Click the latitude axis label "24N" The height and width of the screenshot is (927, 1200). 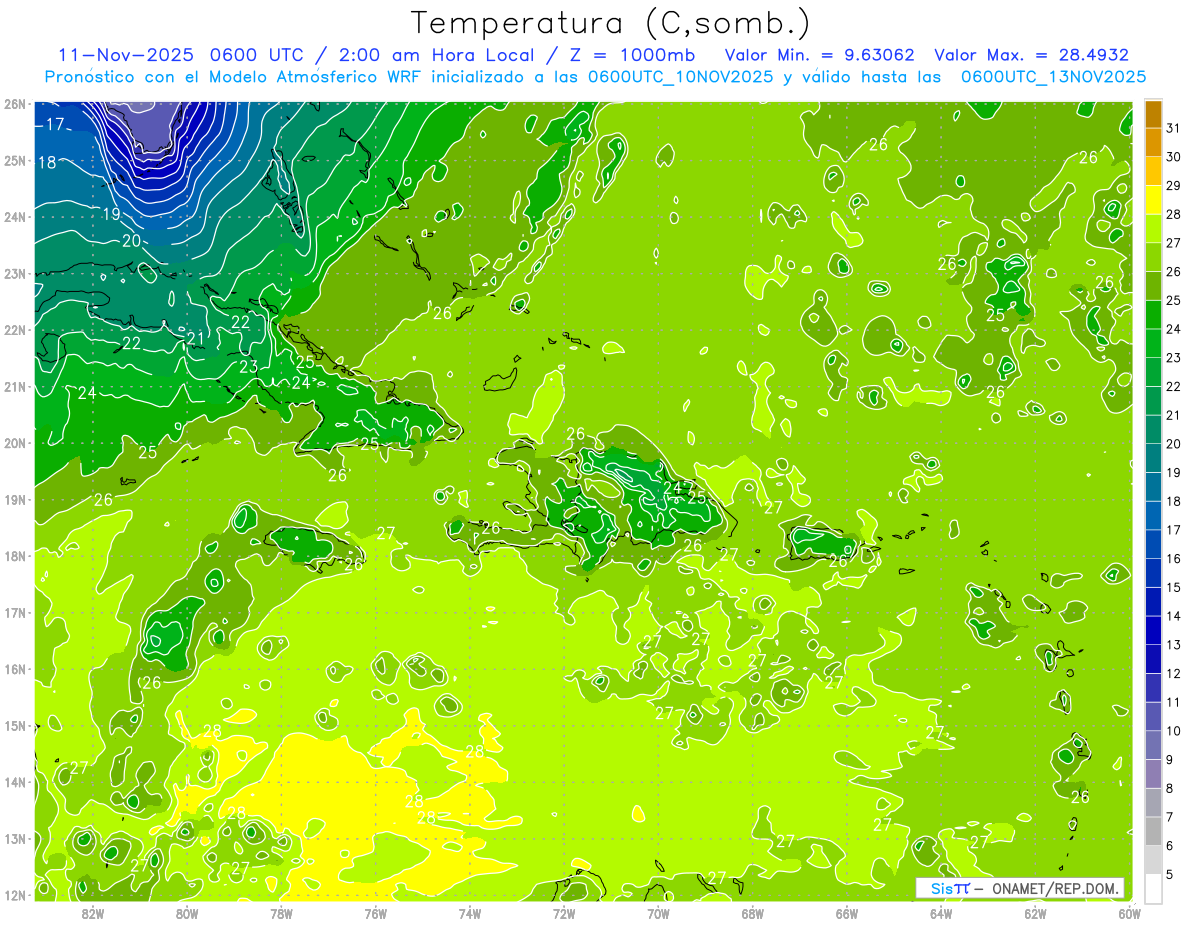click(x=14, y=217)
